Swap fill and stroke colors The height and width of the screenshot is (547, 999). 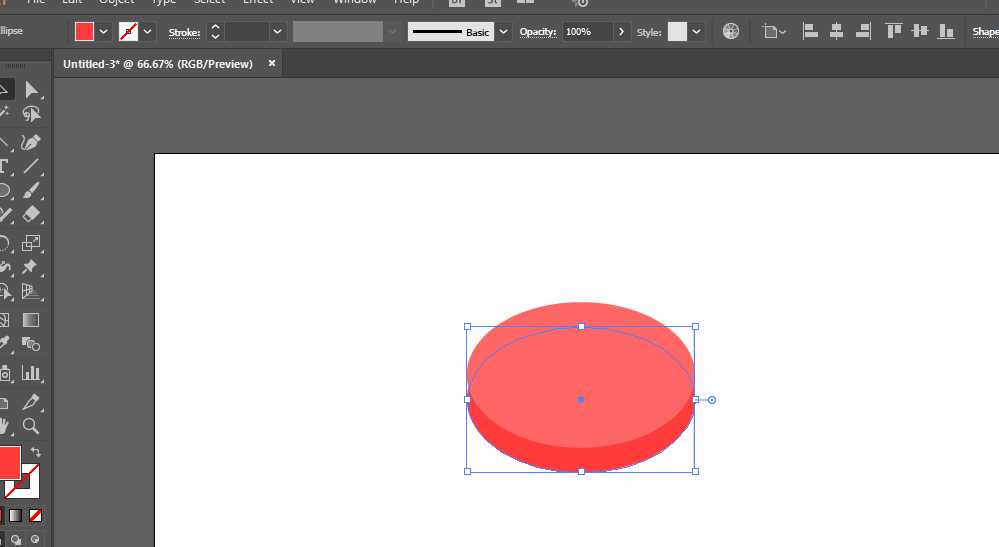[x=36, y=453]
